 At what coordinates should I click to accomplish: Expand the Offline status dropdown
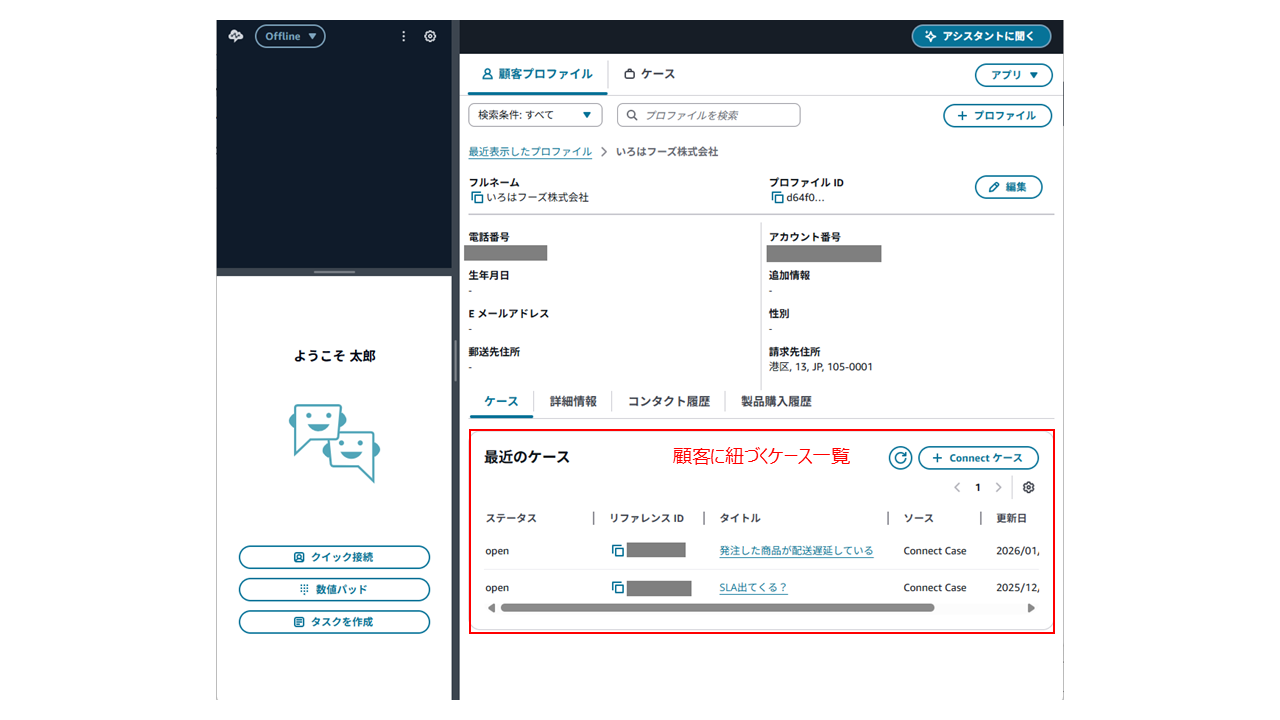[x=290, y=36]
